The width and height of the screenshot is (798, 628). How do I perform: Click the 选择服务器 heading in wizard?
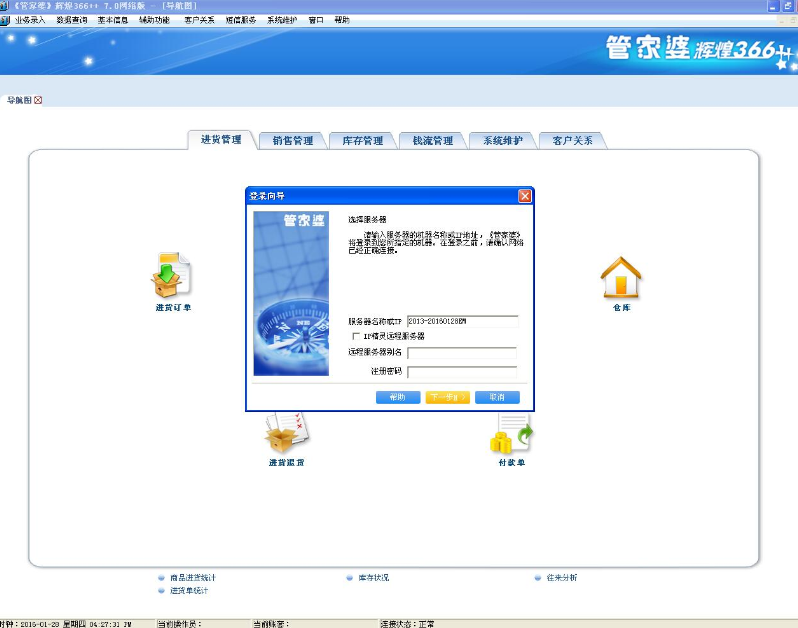pos(367,219)
